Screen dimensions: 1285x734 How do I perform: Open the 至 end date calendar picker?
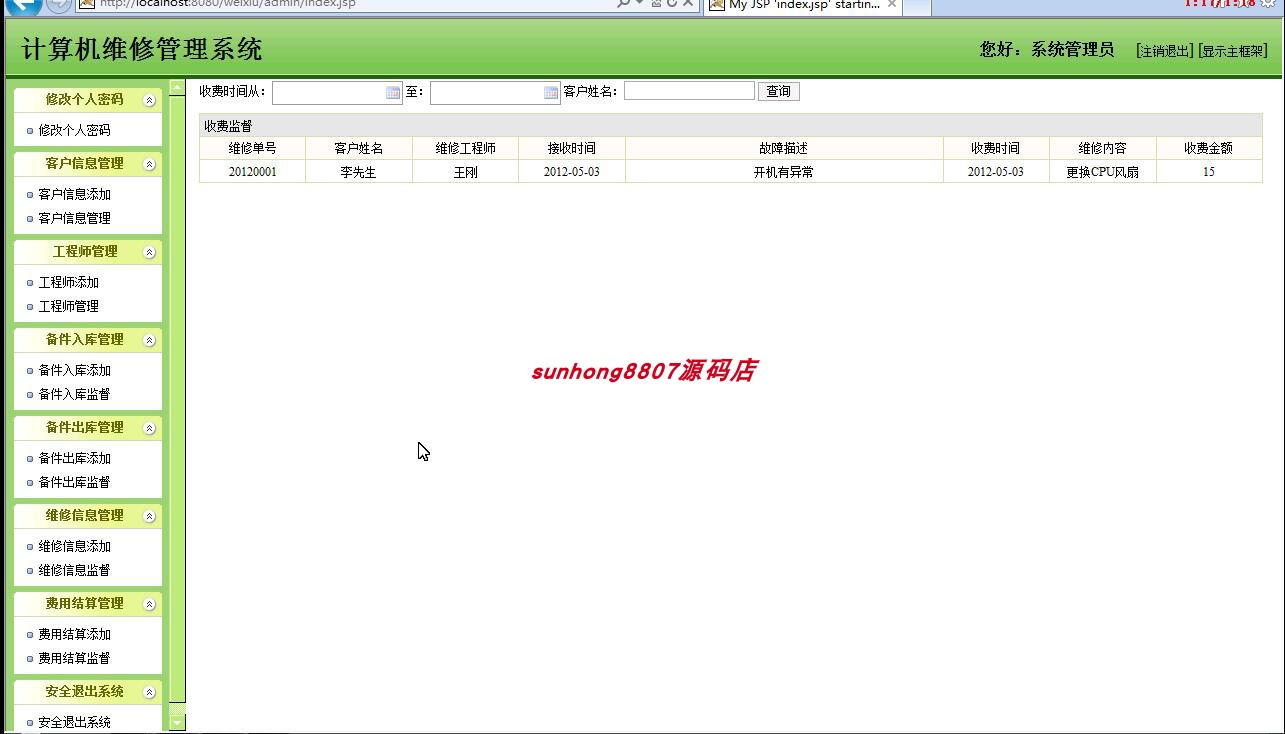[x=551, y=92]
